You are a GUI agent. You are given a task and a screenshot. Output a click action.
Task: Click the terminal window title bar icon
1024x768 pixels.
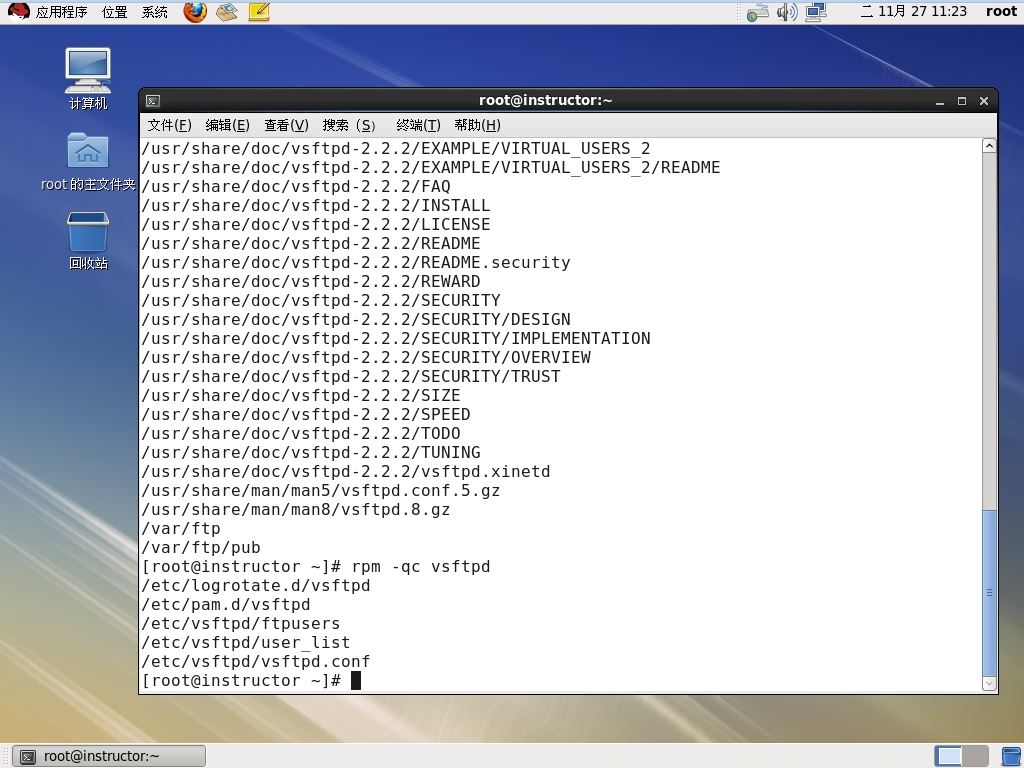[x=153, y=101]
